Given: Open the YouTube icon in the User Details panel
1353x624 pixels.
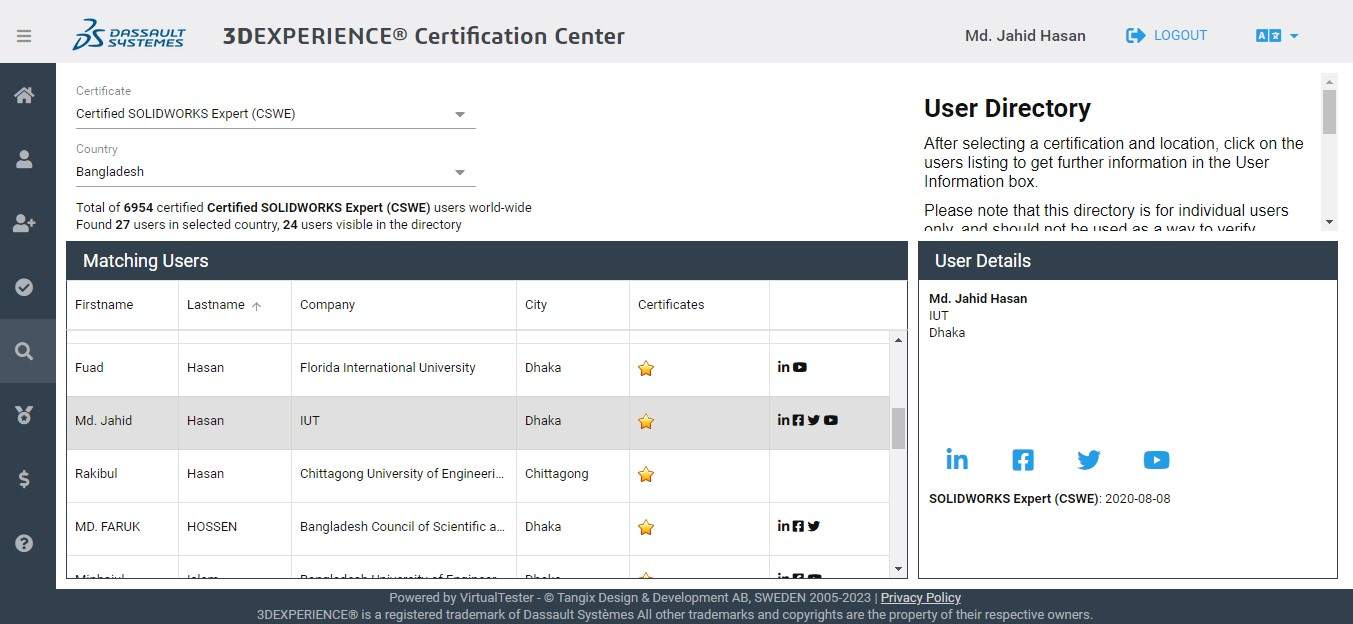Looking at the screenshot, I should 1156,460.
